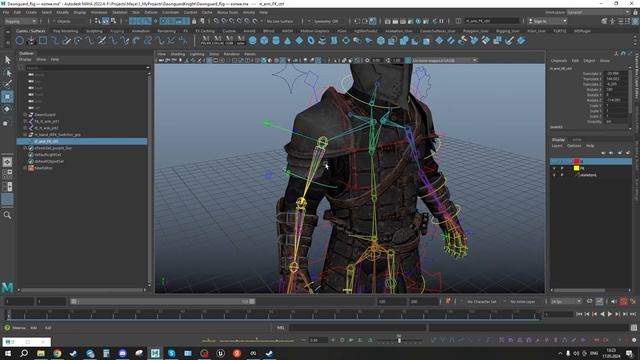Toggle the select by object type mode icon
Image resolution: width=640 pixels, height=360 pixels.
(x=105, y=21)
